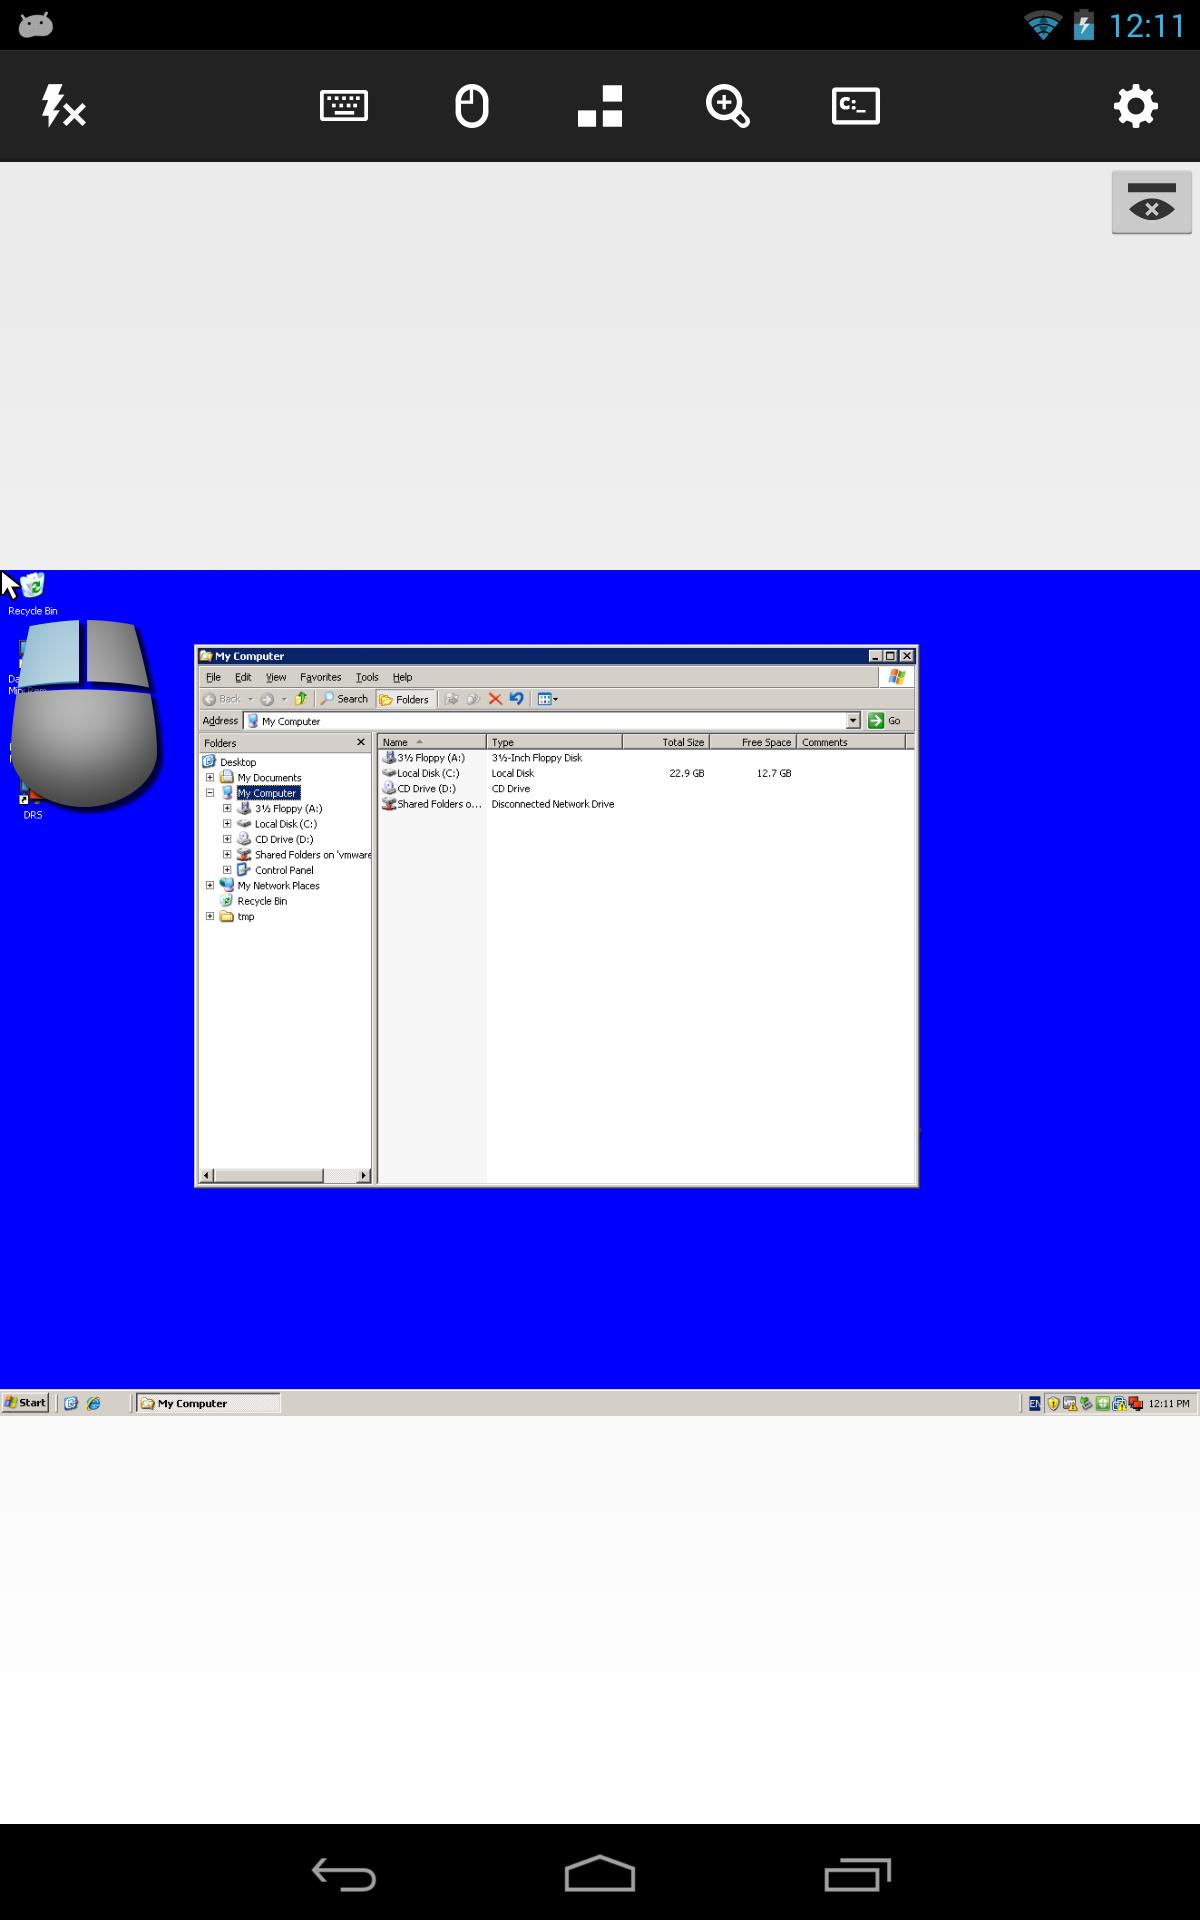Viewport: 1200px width, 1920px height.
Task: Tap the disconnect lightning icon
Action: (x=63, y=106)
